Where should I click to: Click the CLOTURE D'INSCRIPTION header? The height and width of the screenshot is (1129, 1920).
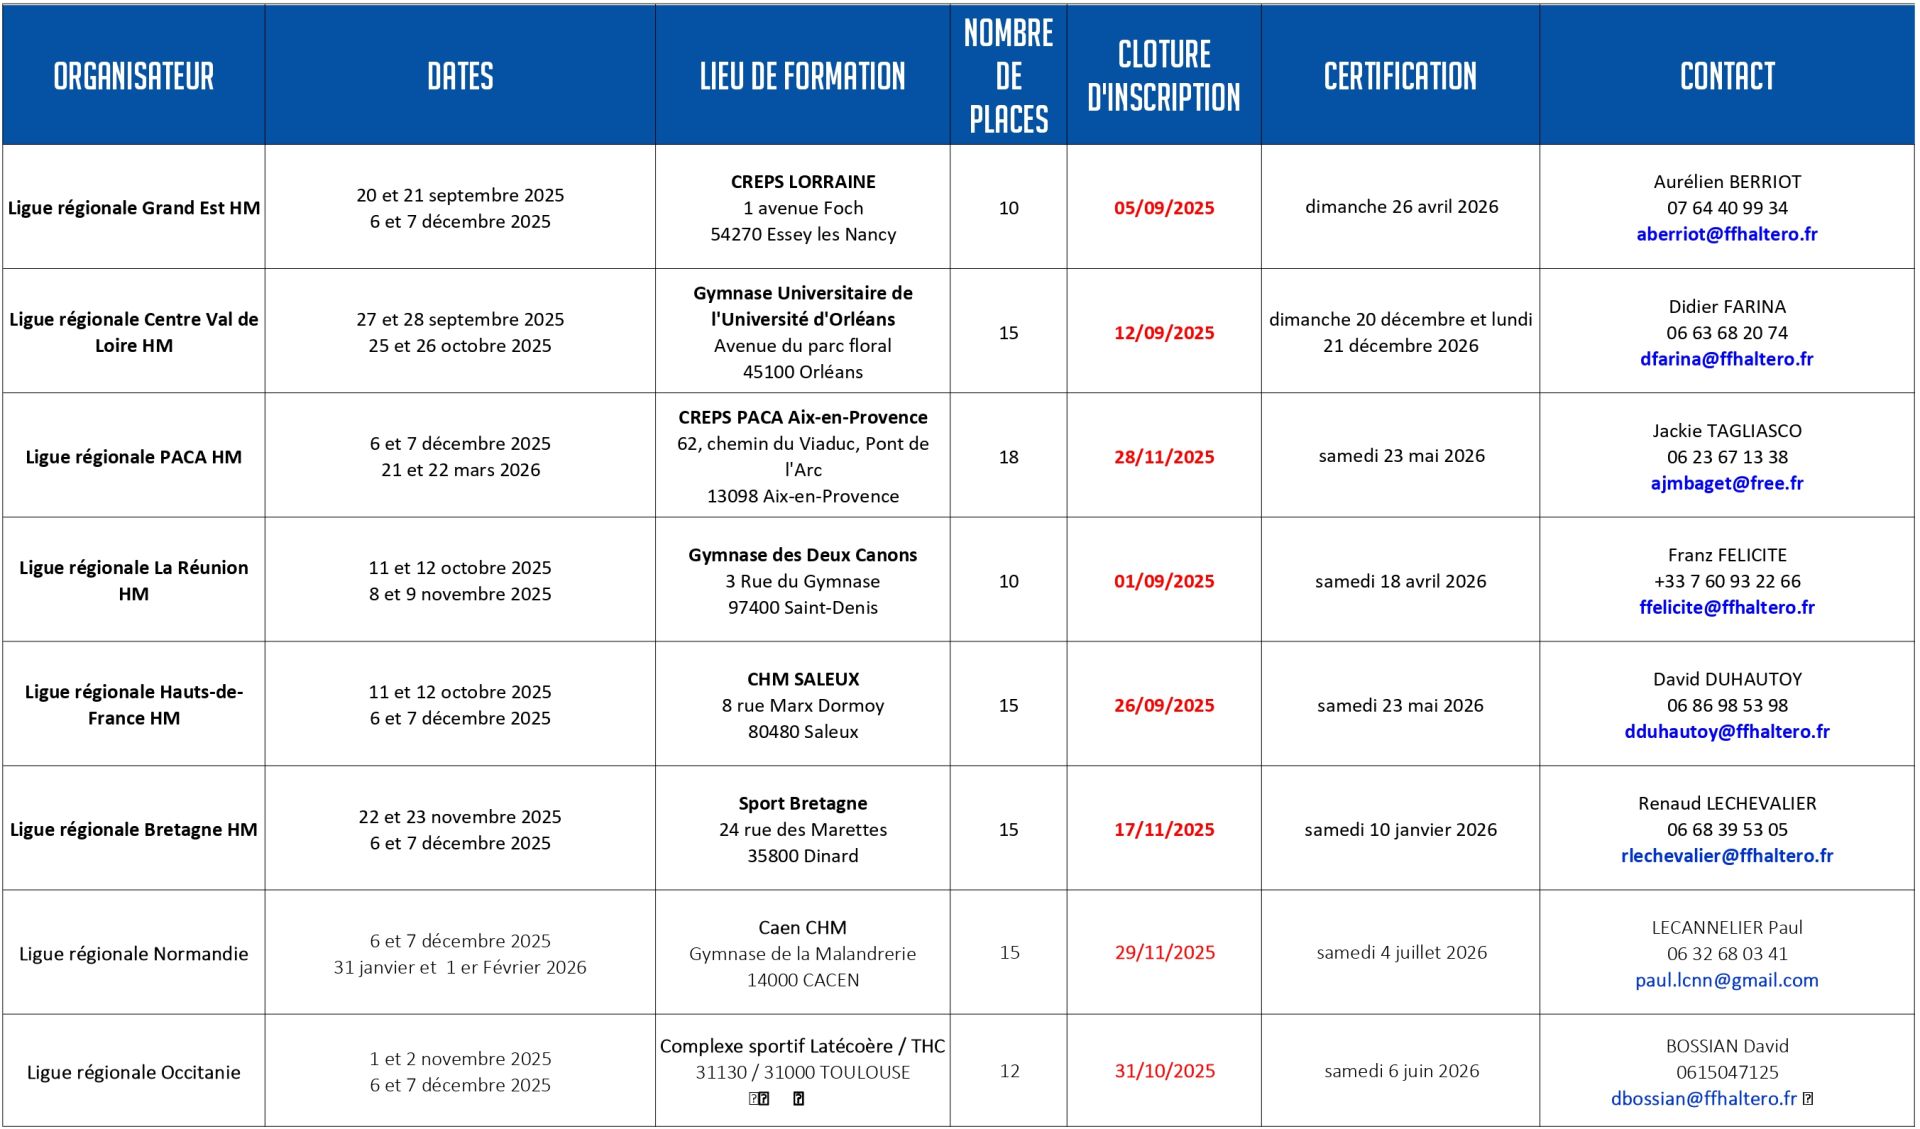click(x=1163, y=76)
